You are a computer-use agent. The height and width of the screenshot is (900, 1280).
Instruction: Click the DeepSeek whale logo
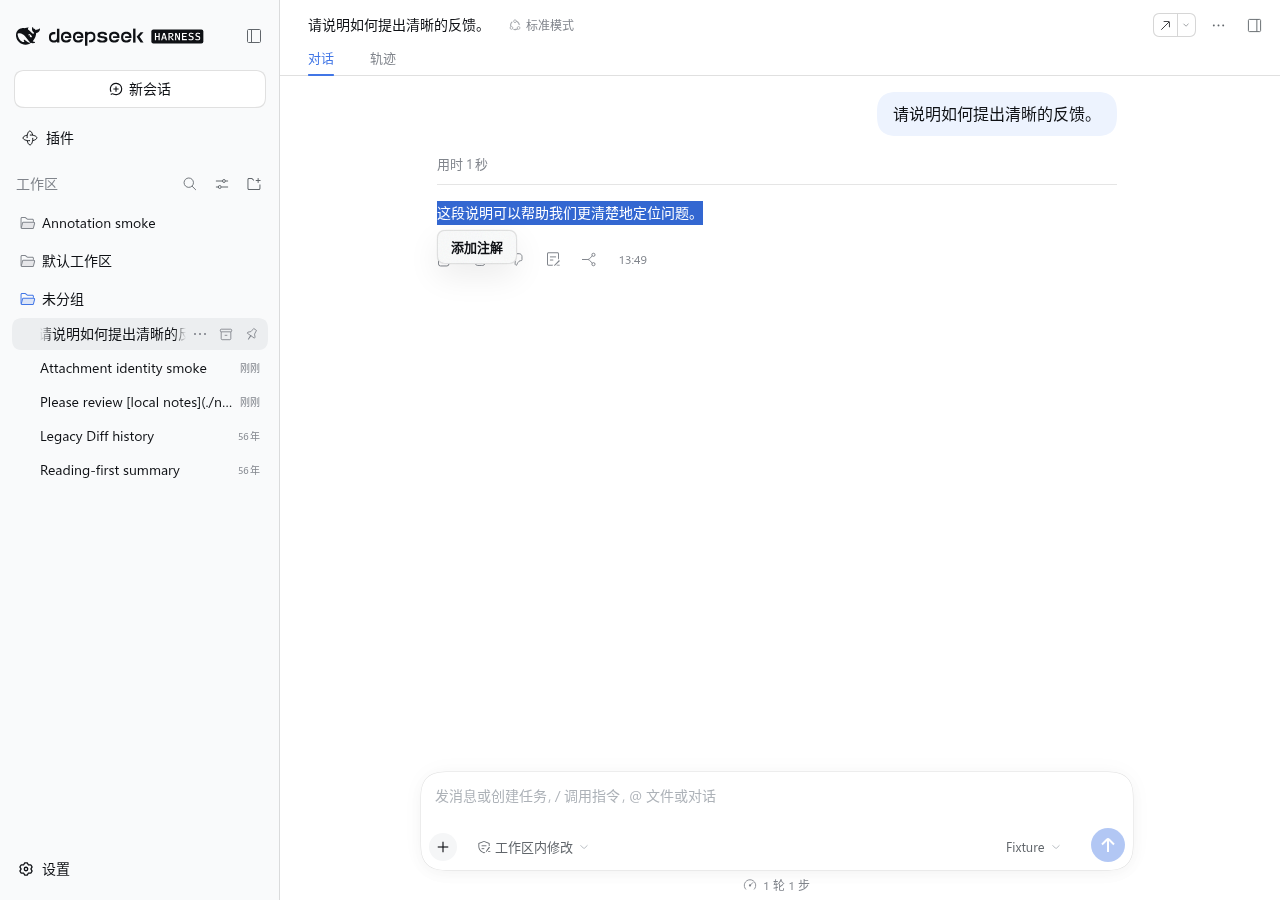pyautogui.click(x=28, y=36)
